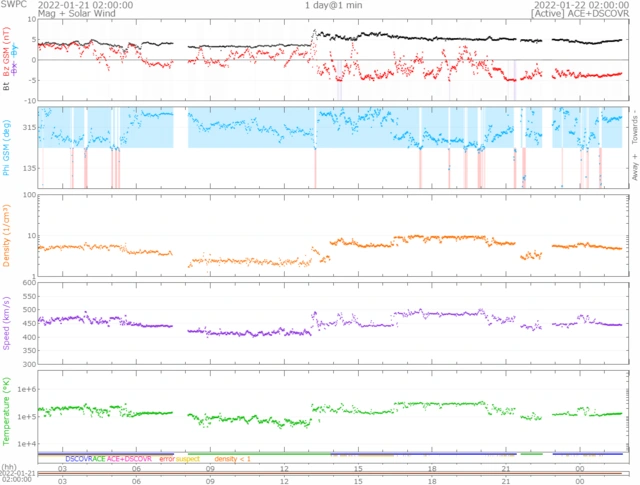Click the 12 hour tick on timeline
The height and width of the screenshot is (485, 640).
click(x=284, y=468)
